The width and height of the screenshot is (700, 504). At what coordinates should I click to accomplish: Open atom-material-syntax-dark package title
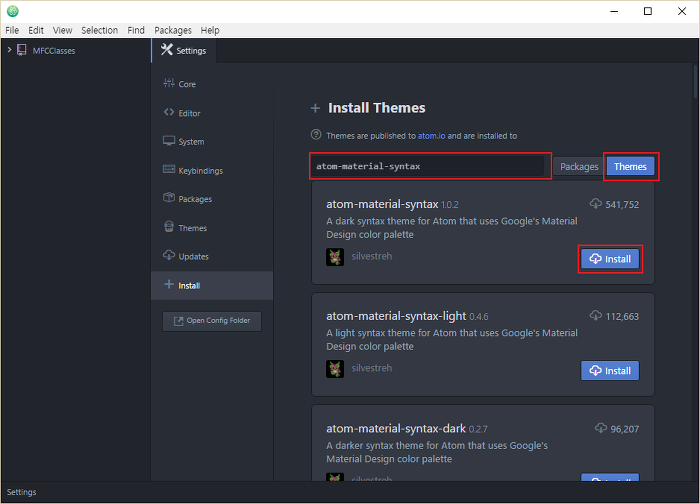click(396, 429)
